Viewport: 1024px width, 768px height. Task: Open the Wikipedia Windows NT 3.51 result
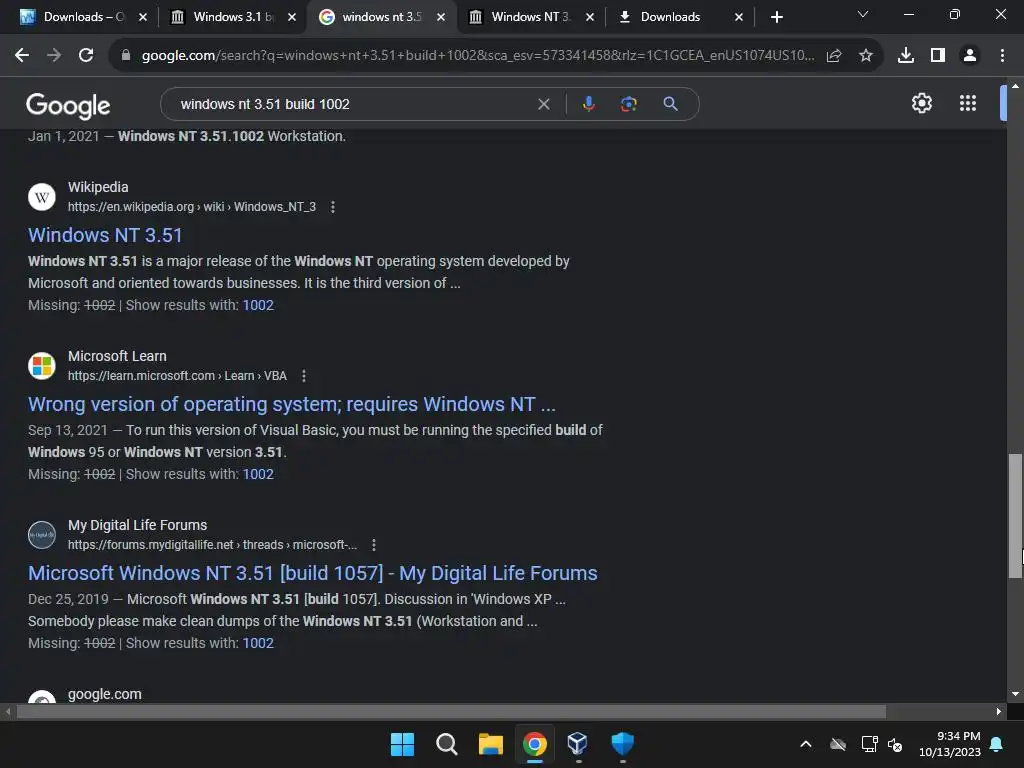pos(105,235)
